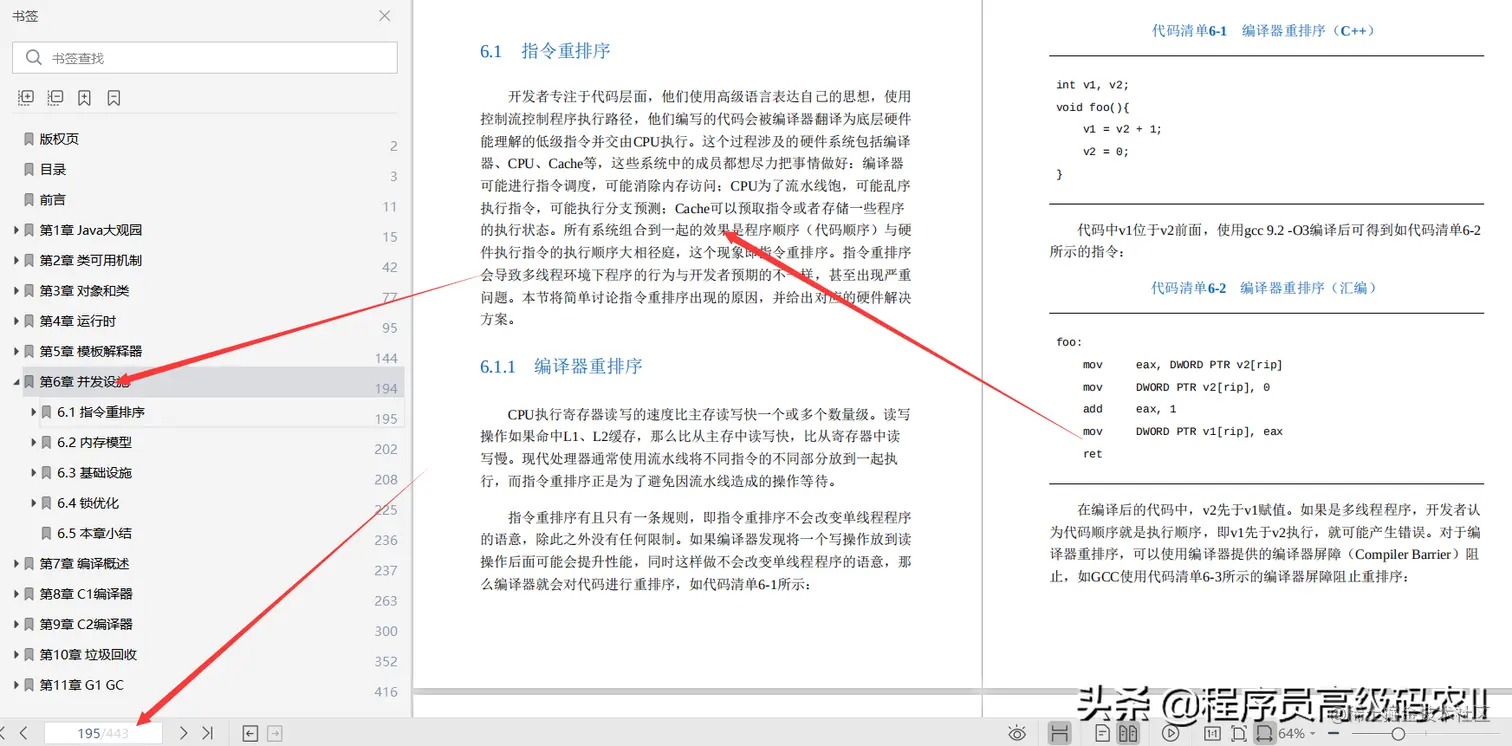Start the slideshow presentation mode
The width and height of the screenshot is (1512, 746).
[x=1169, y=733]
